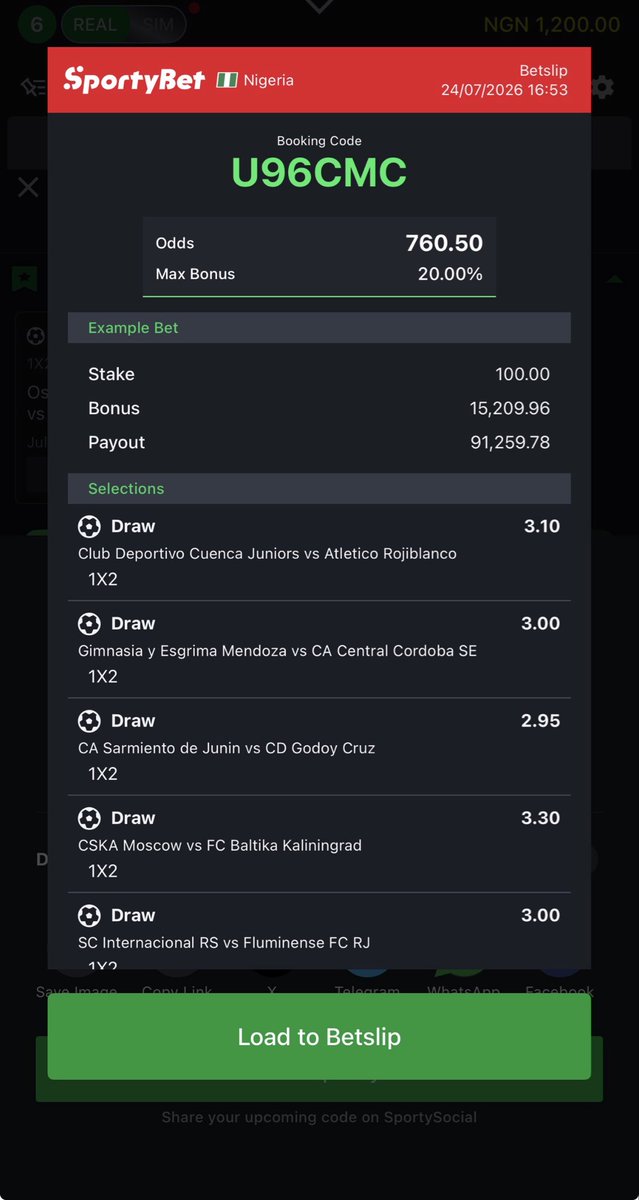Open the NGN 1,200.00 balance
Screen dimensions: 639x1200
pyautogui.click(x=552, y=24)
